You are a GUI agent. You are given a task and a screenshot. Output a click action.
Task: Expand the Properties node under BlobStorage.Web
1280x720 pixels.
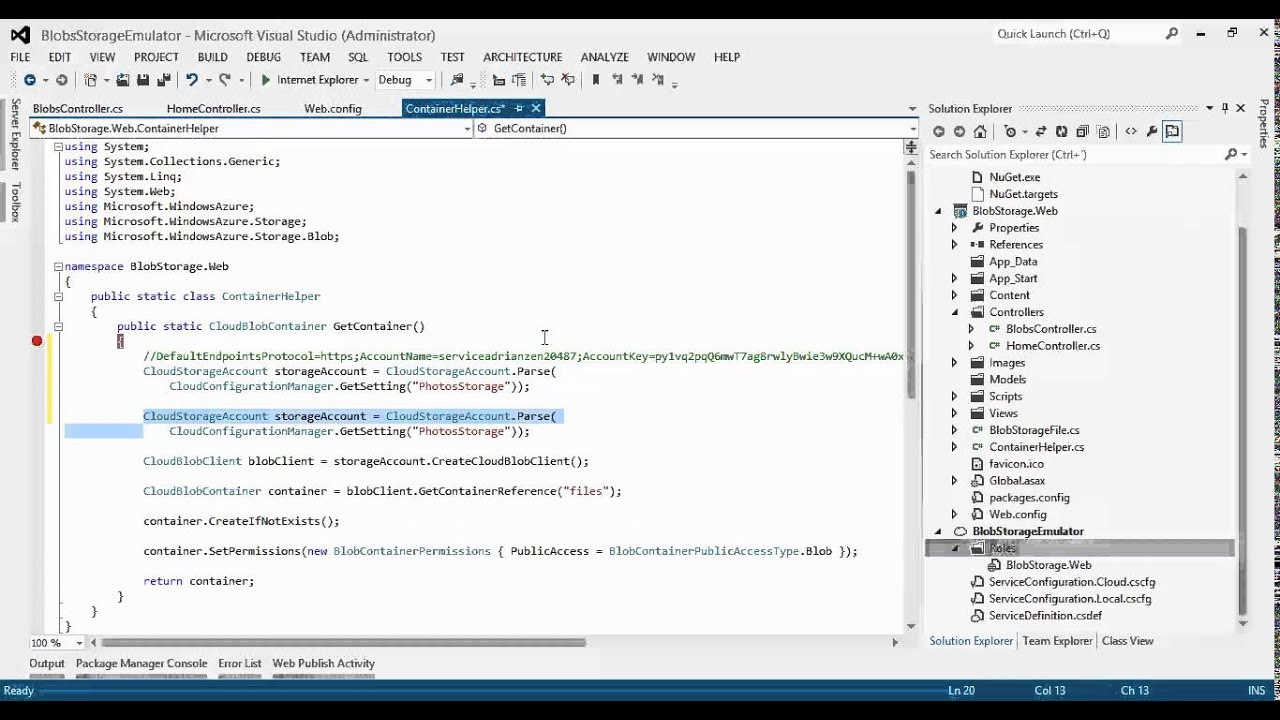(954, 228)
